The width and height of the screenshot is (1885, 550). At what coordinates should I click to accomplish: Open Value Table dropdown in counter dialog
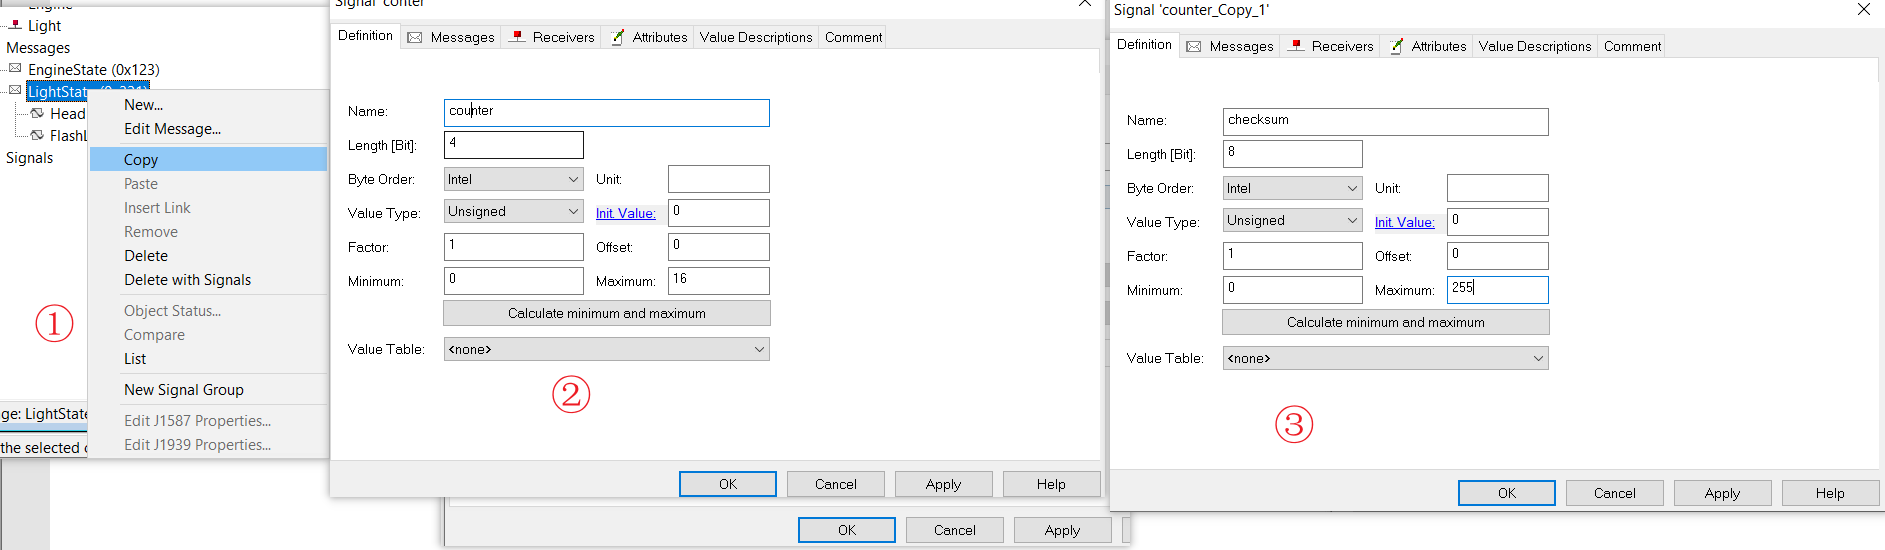click(x=607, y=349)
